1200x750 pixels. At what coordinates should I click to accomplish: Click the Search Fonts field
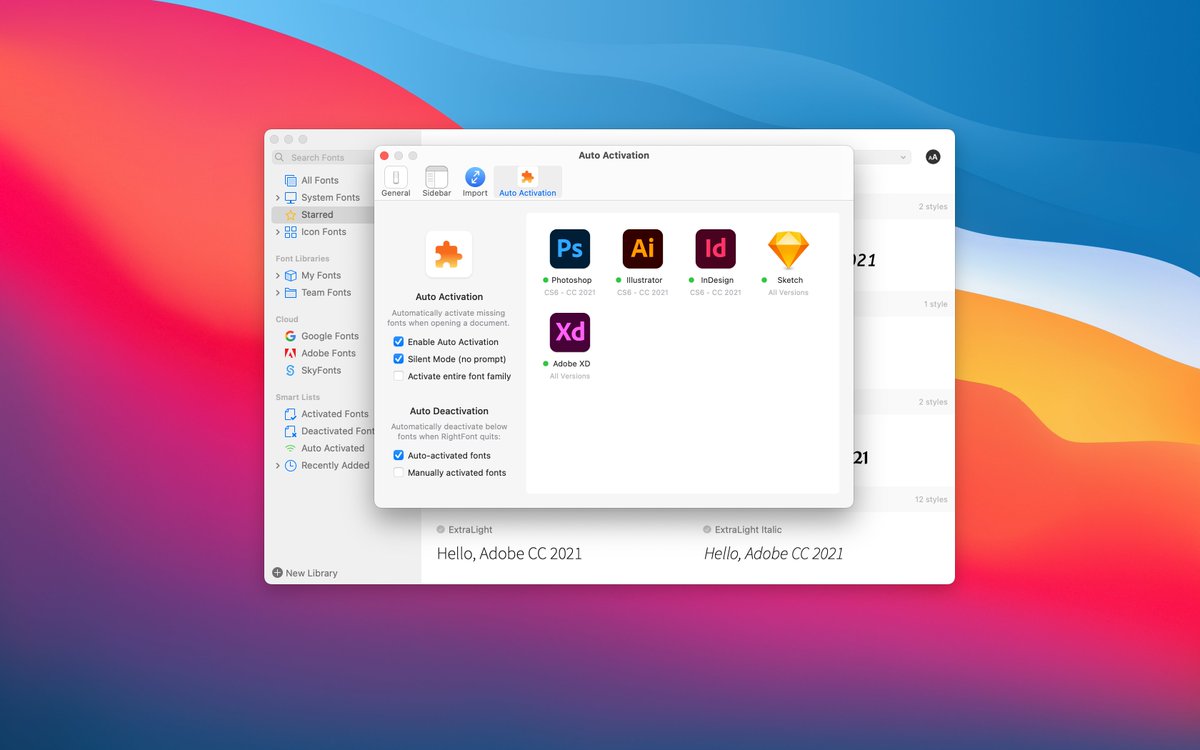pos(323,157)
